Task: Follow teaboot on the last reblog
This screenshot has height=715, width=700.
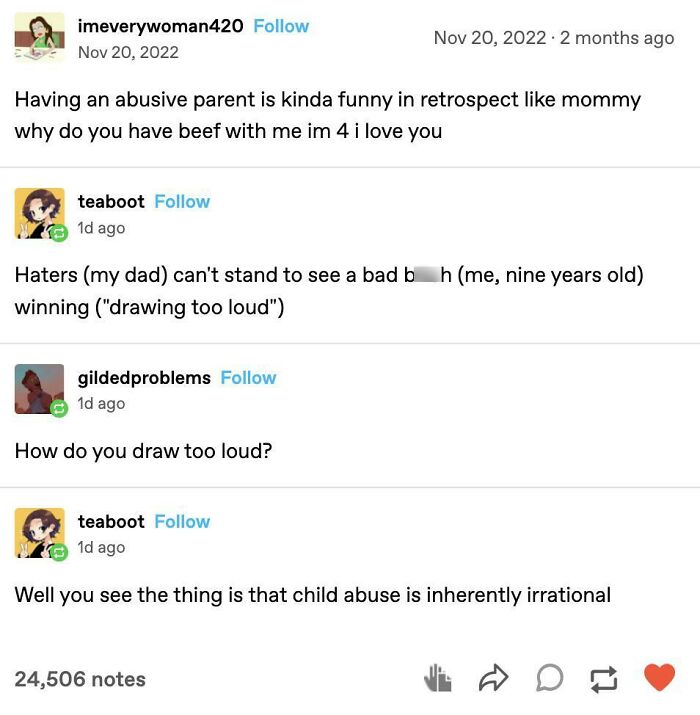Action: (182, 521)
